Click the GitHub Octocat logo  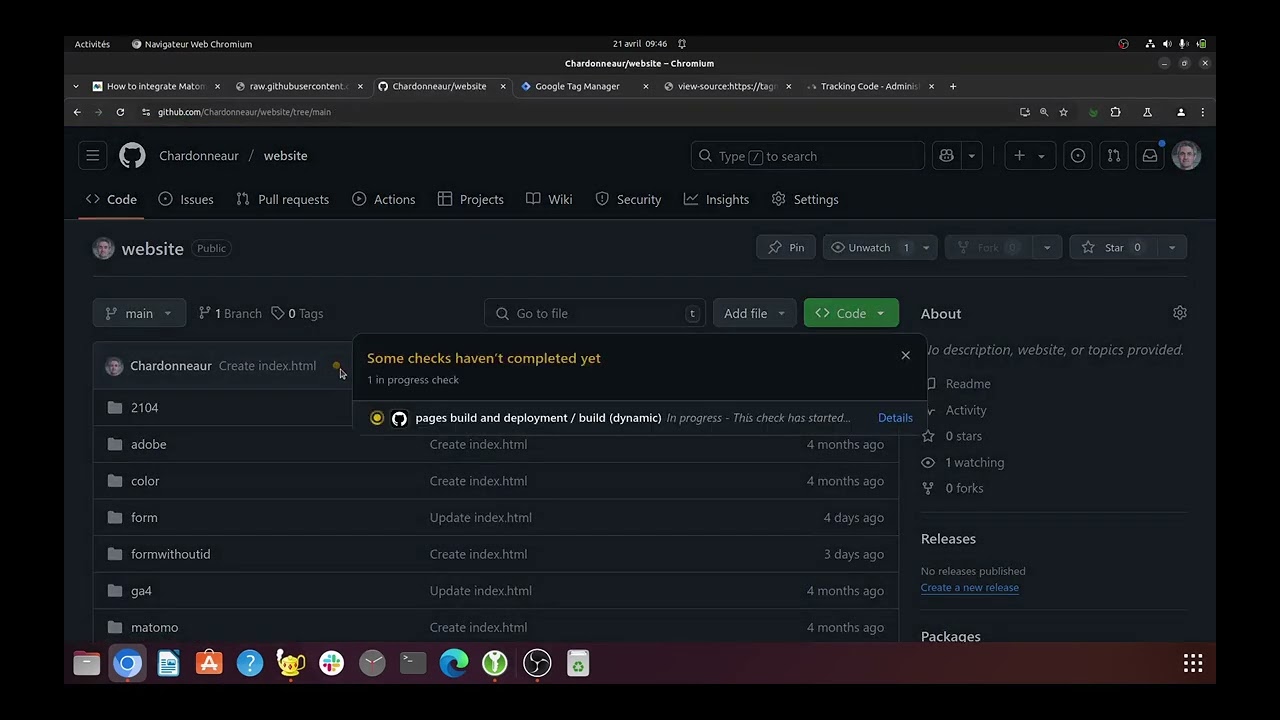132,156
